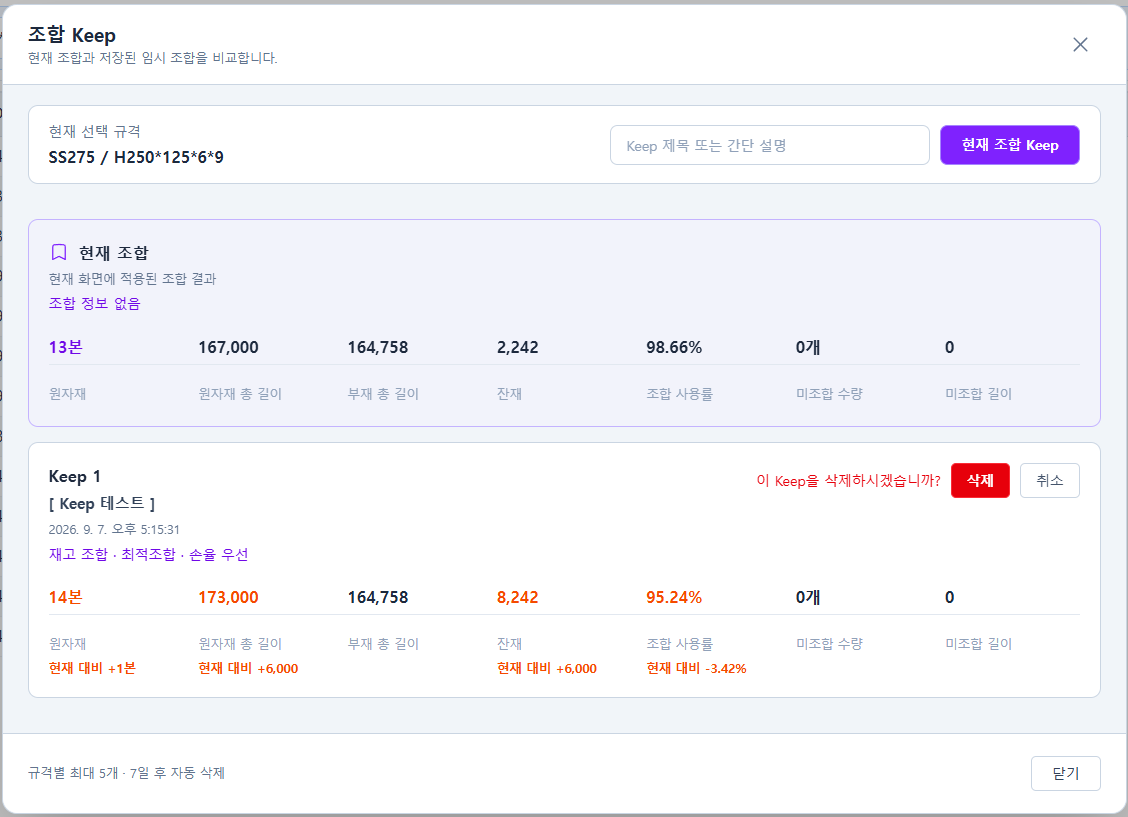
Task: Click the 14본 value in Keep 1
Action: 65,598
